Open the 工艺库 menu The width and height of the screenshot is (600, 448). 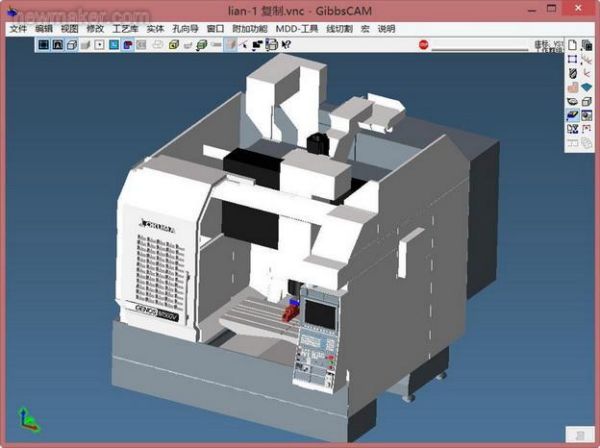pyautogui.click(x=125, y=29)
